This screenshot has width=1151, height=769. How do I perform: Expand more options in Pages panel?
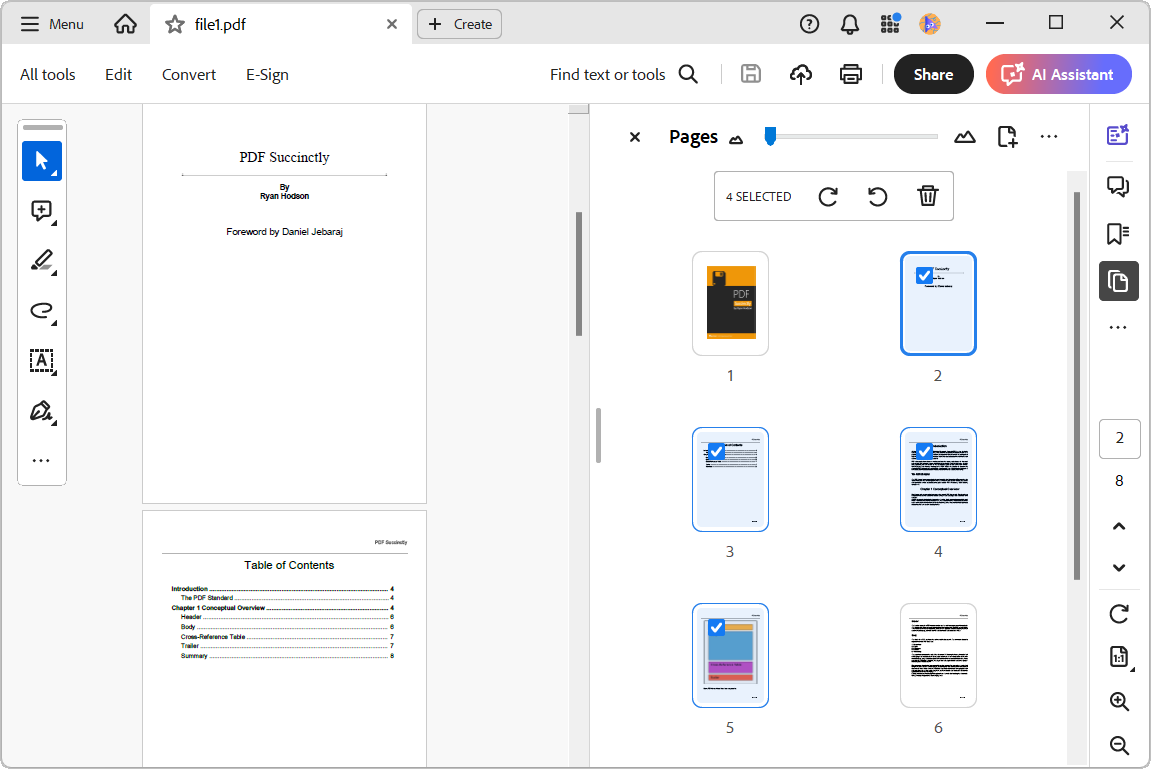pyautogui.click(x=1049, y=137)
